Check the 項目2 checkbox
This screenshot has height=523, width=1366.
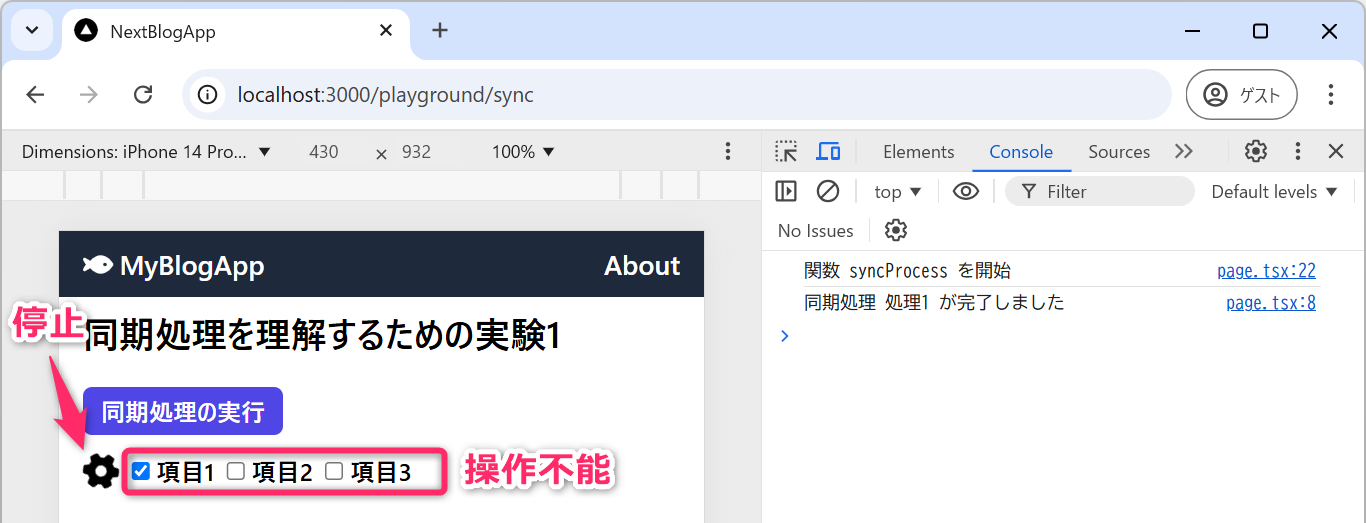pyautogui.click(x=236, y=471)
